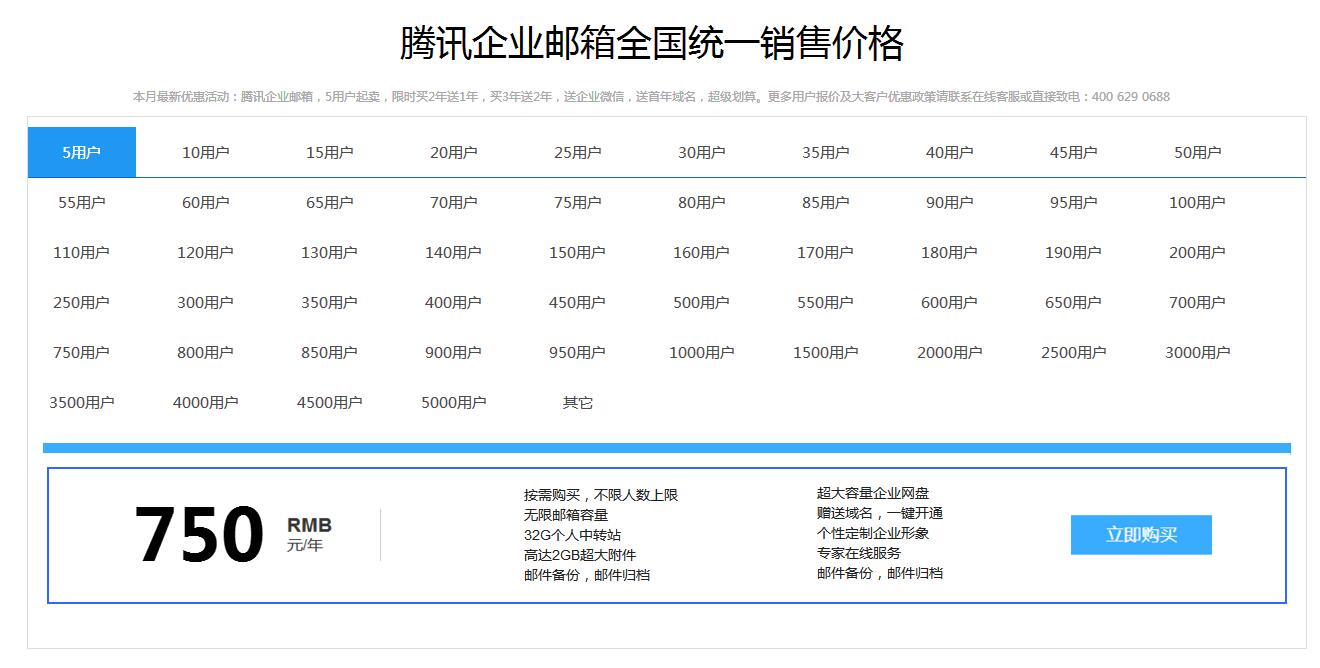Click the 750 price figure
The width and height of the screenshot is (1320, 668).
pyautogui.click(x=199, y=535)
